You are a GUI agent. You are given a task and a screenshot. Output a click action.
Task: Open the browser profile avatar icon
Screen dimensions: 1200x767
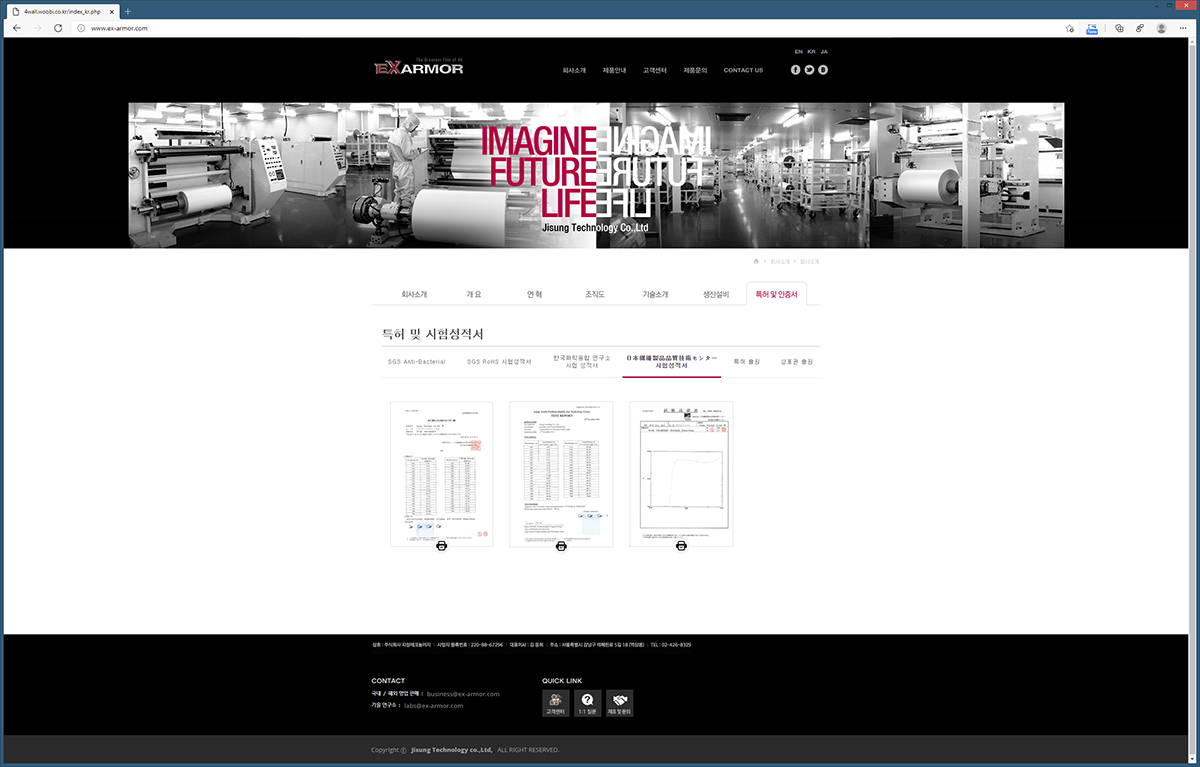point(1161,28)
